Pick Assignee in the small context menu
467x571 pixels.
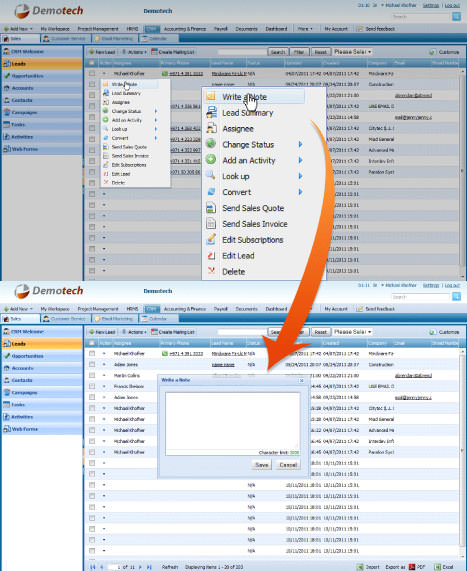pos(121,102)
